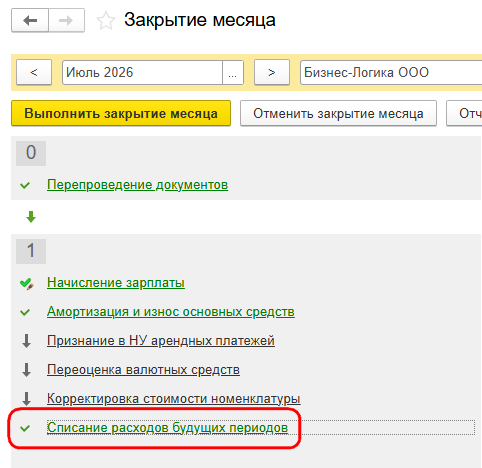Open Признание в НУ арендных платежей link
Viewport: 482px width, 468px height.
[x=161, y=341]
